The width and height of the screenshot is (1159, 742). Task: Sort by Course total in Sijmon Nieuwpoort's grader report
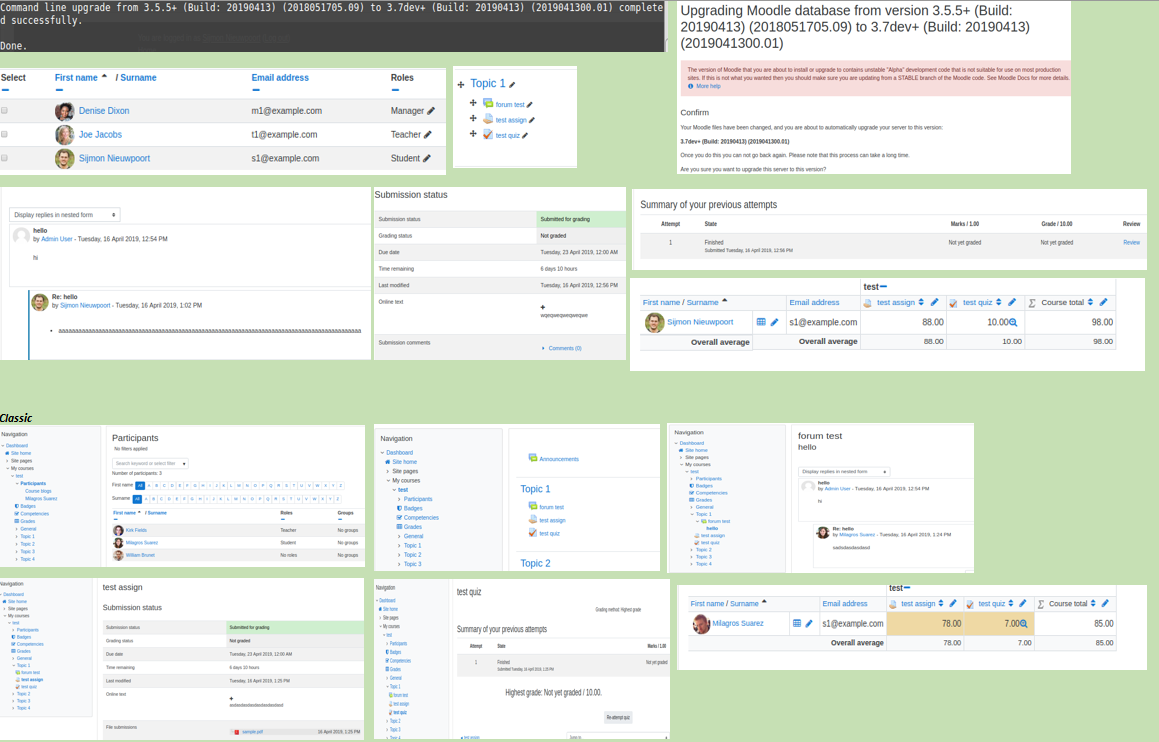1090,302
